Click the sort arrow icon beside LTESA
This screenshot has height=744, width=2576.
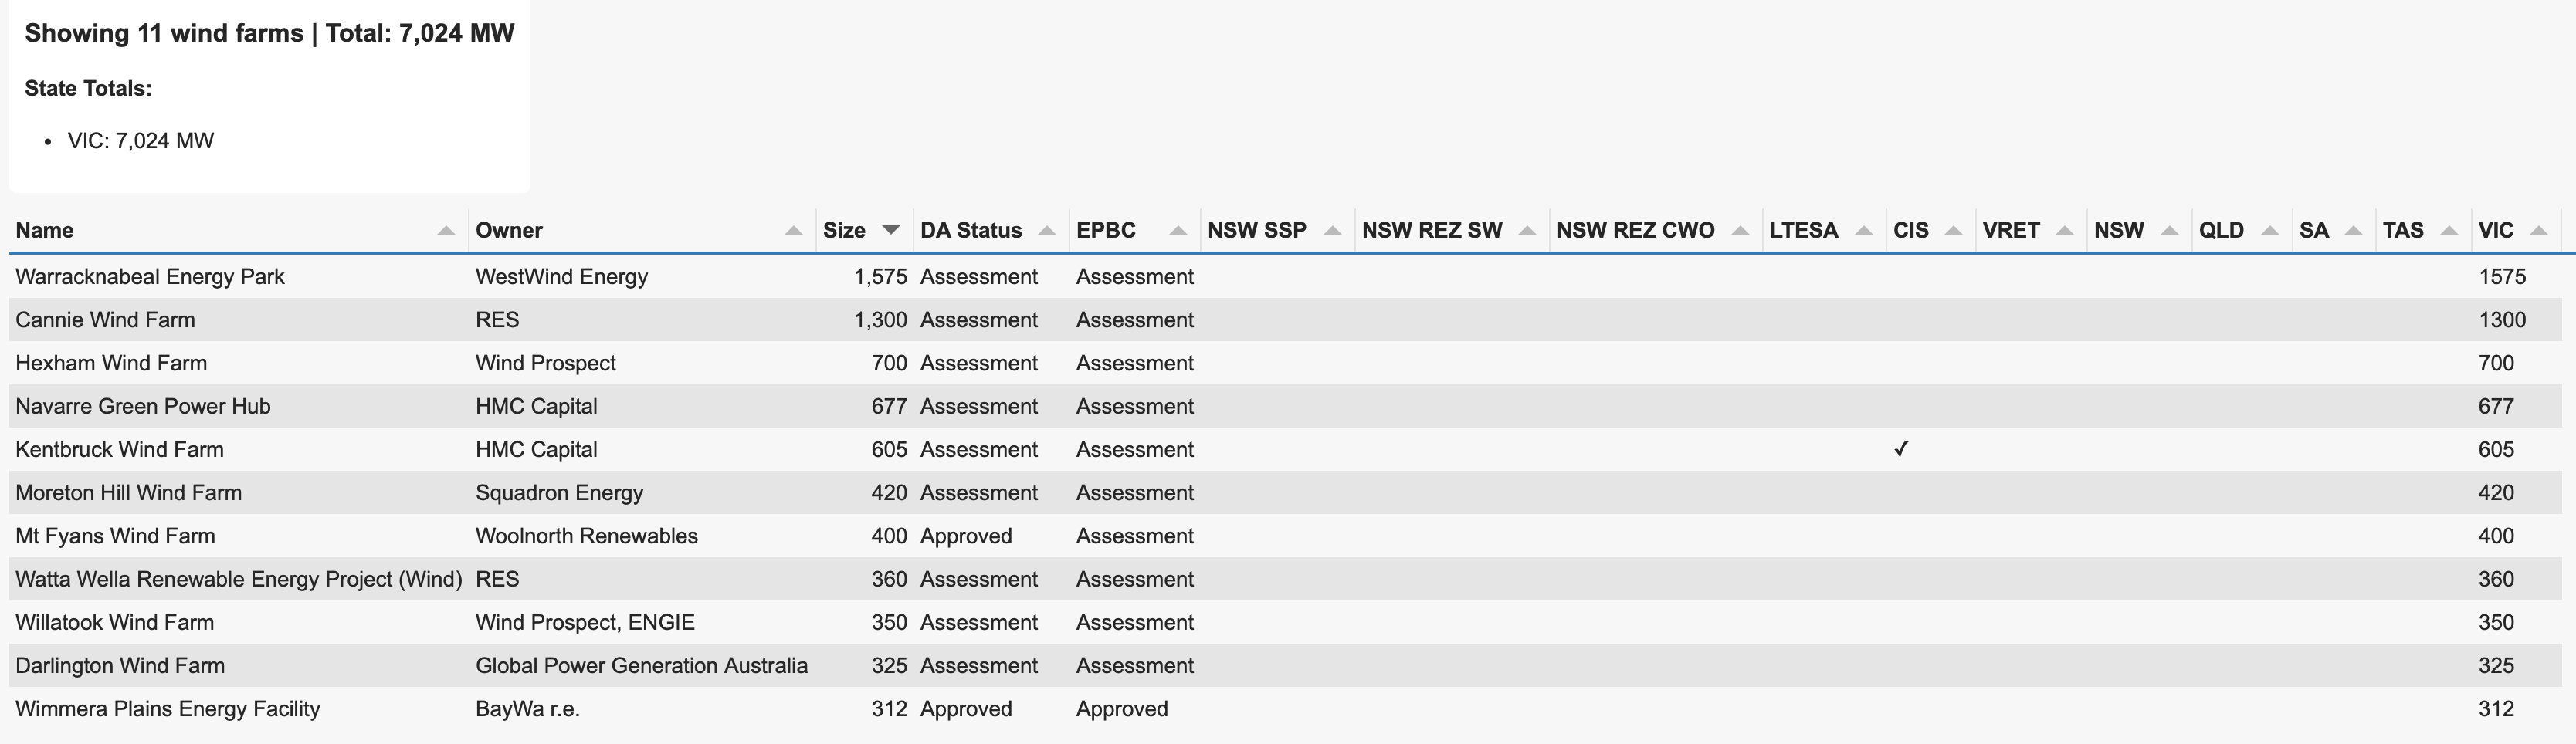pos(1864,231)
